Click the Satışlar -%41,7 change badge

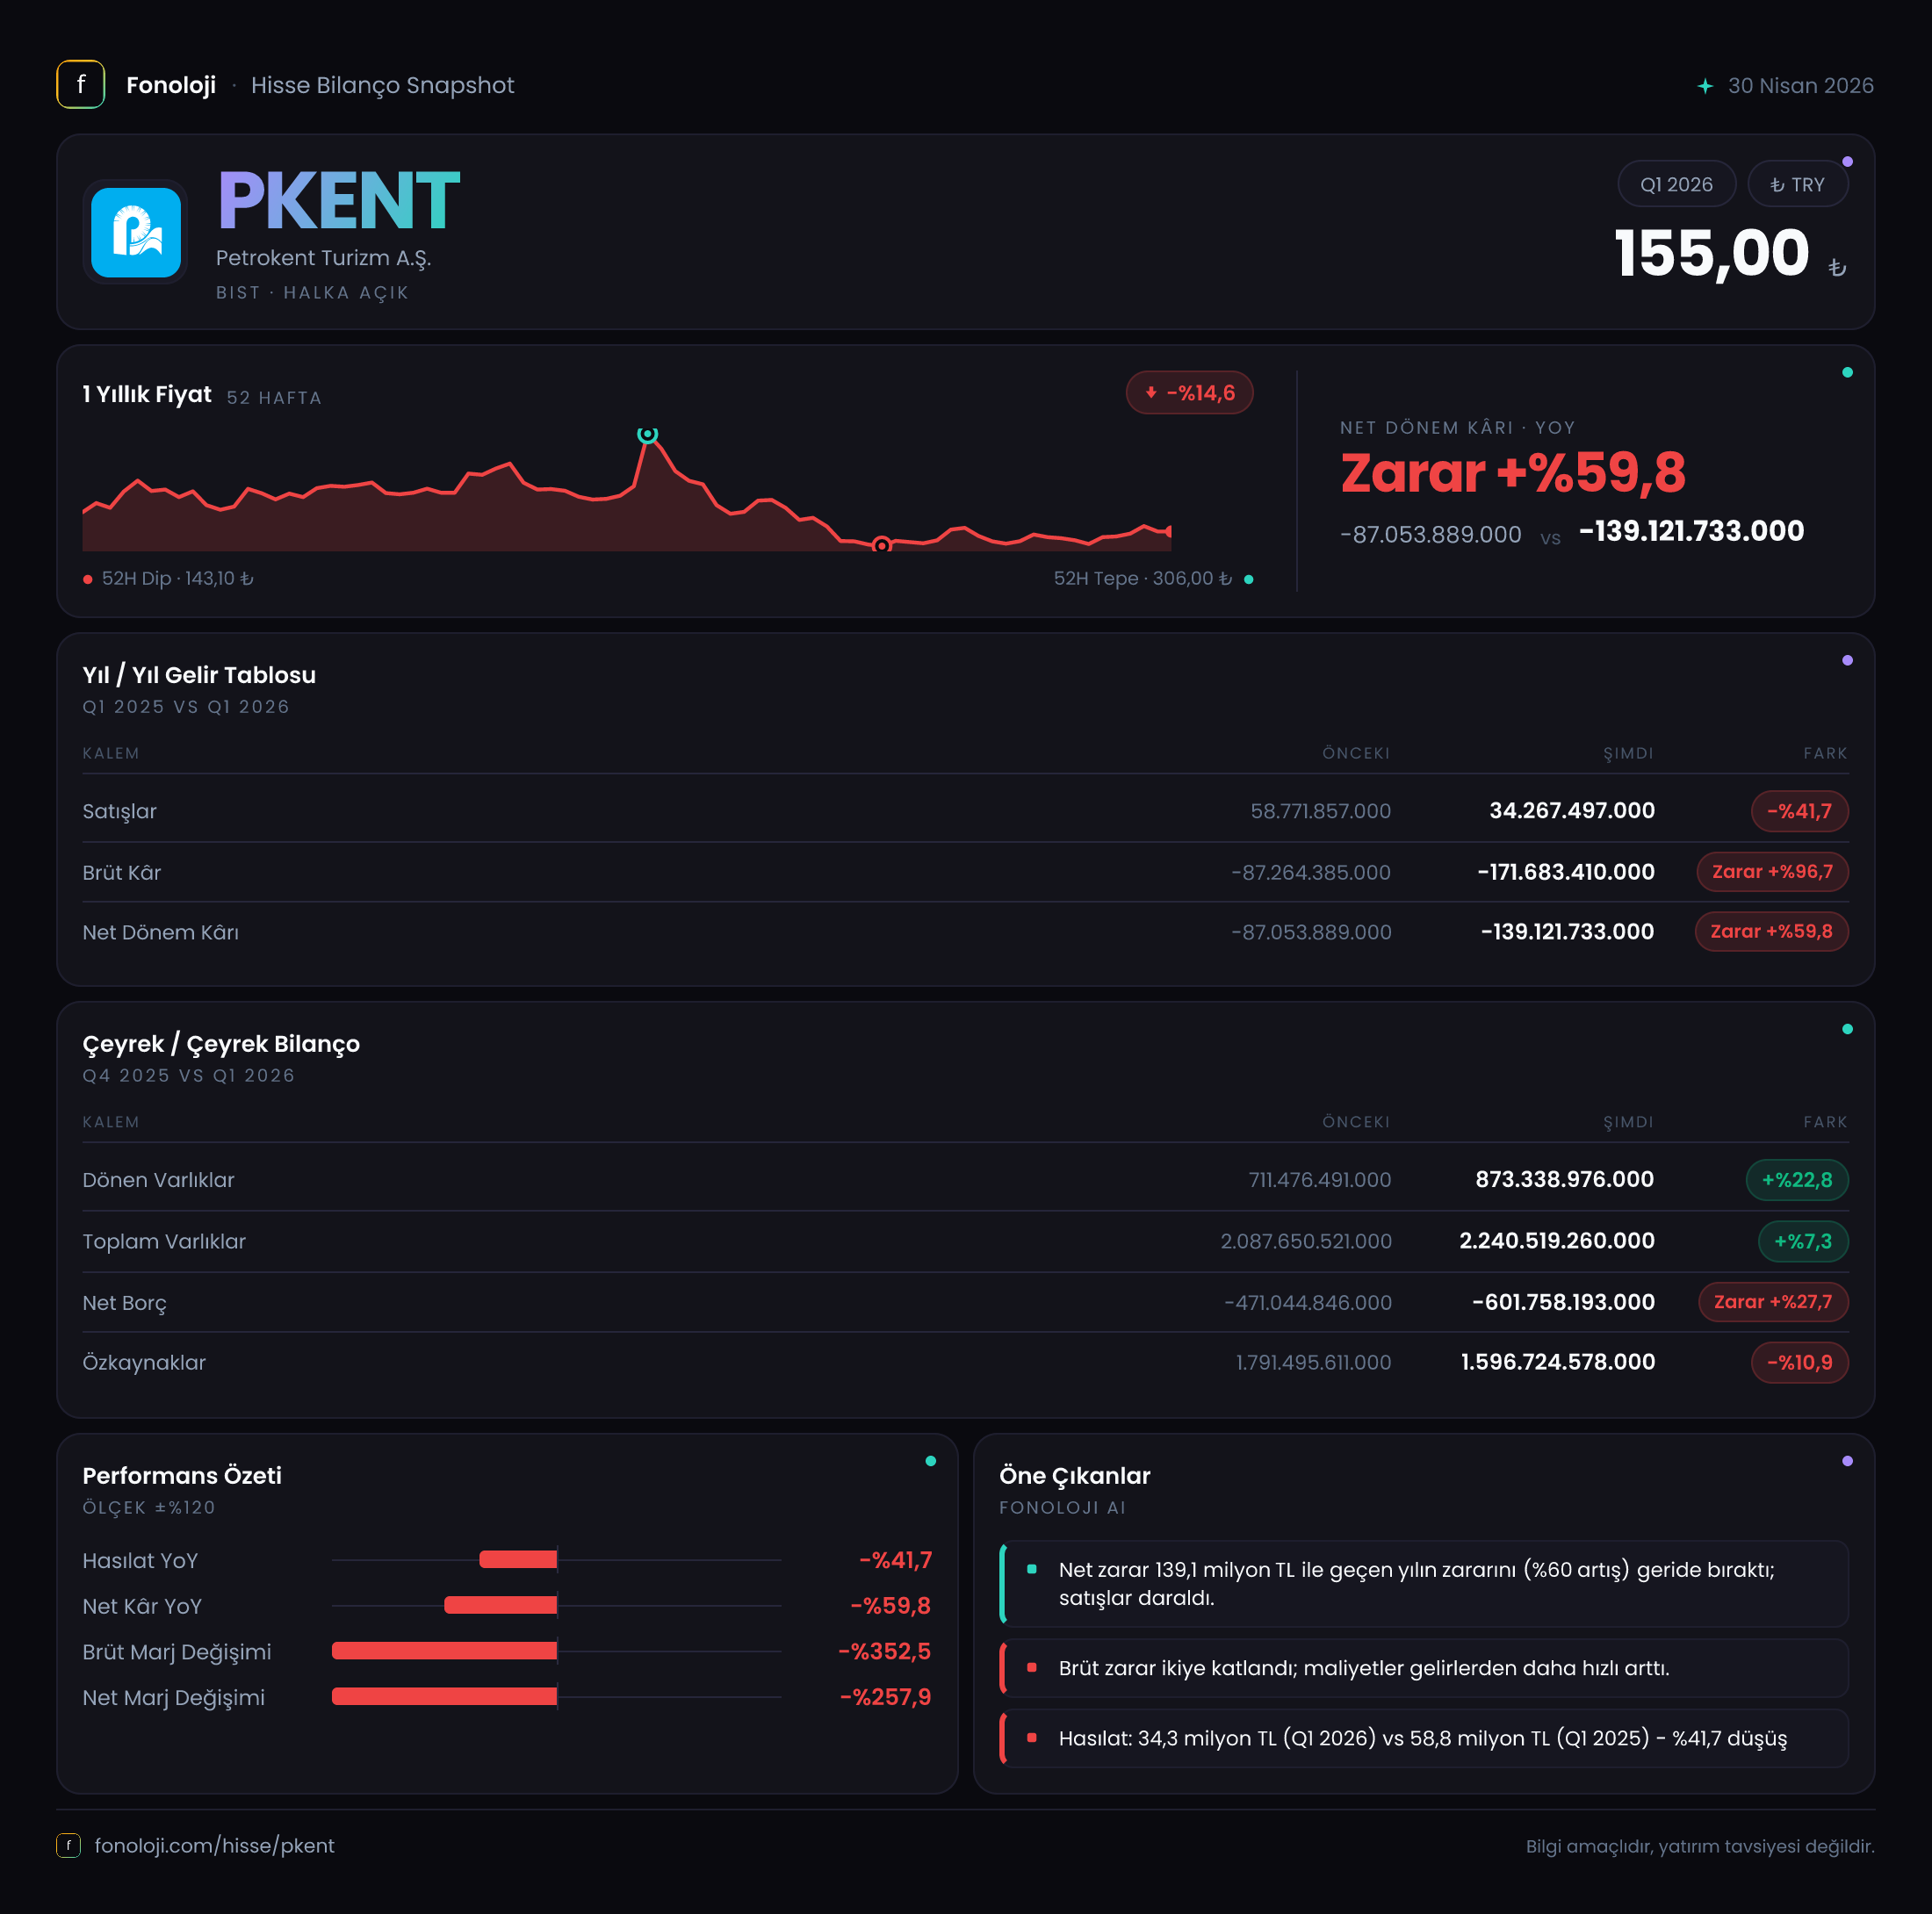1799,811
